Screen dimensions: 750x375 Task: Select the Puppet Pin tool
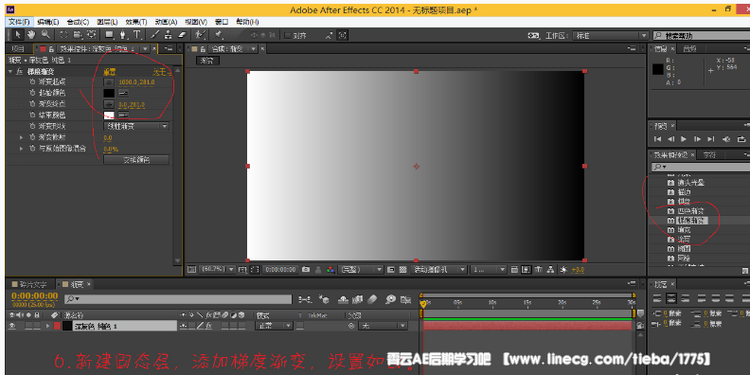click(x=219, y=34)
